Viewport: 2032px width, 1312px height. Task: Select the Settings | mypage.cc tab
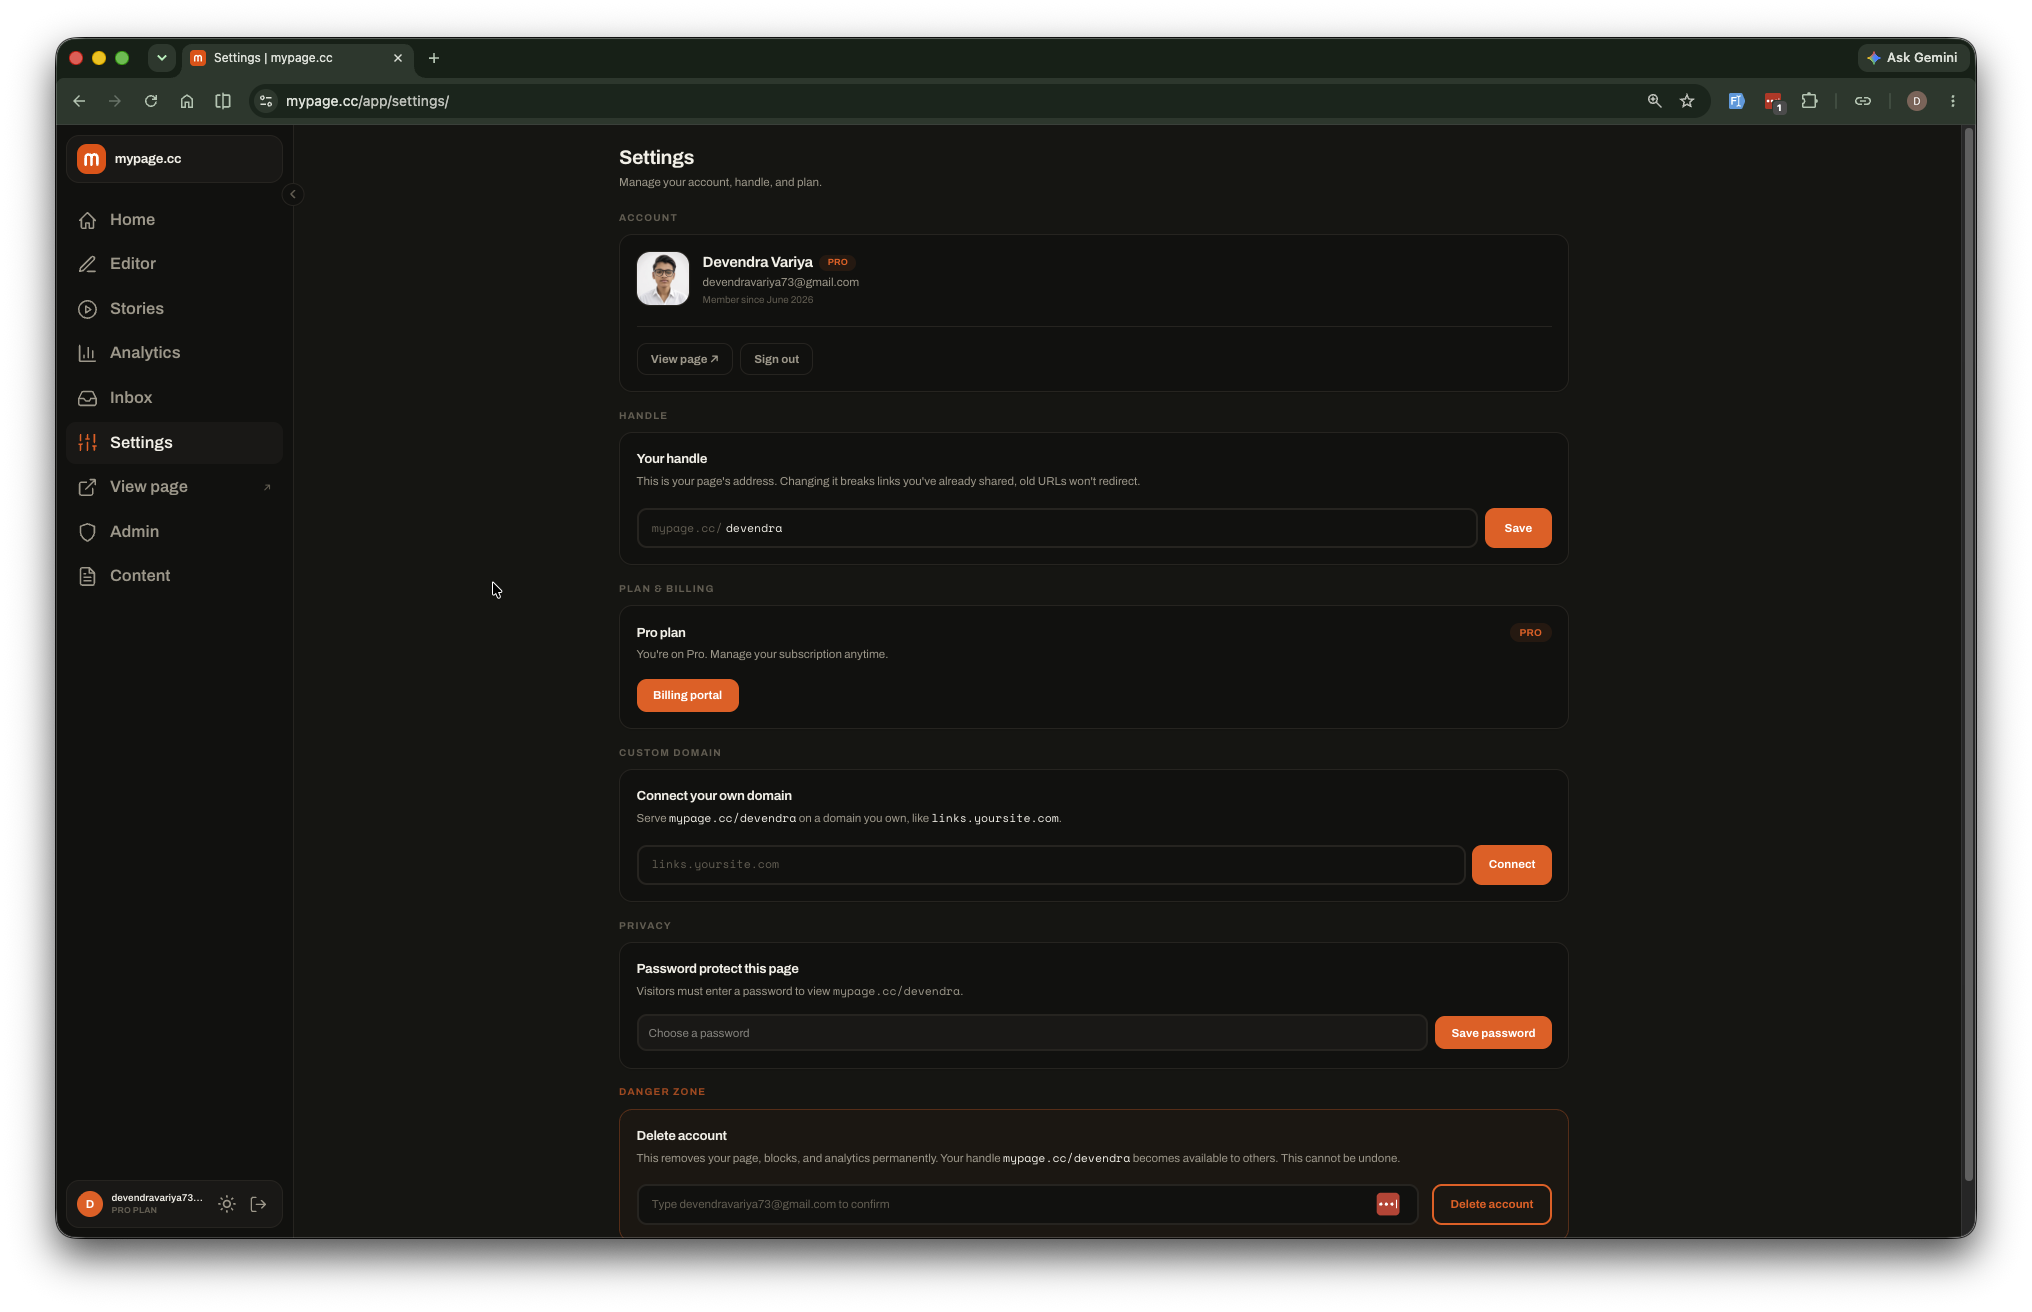pos(297,58)
